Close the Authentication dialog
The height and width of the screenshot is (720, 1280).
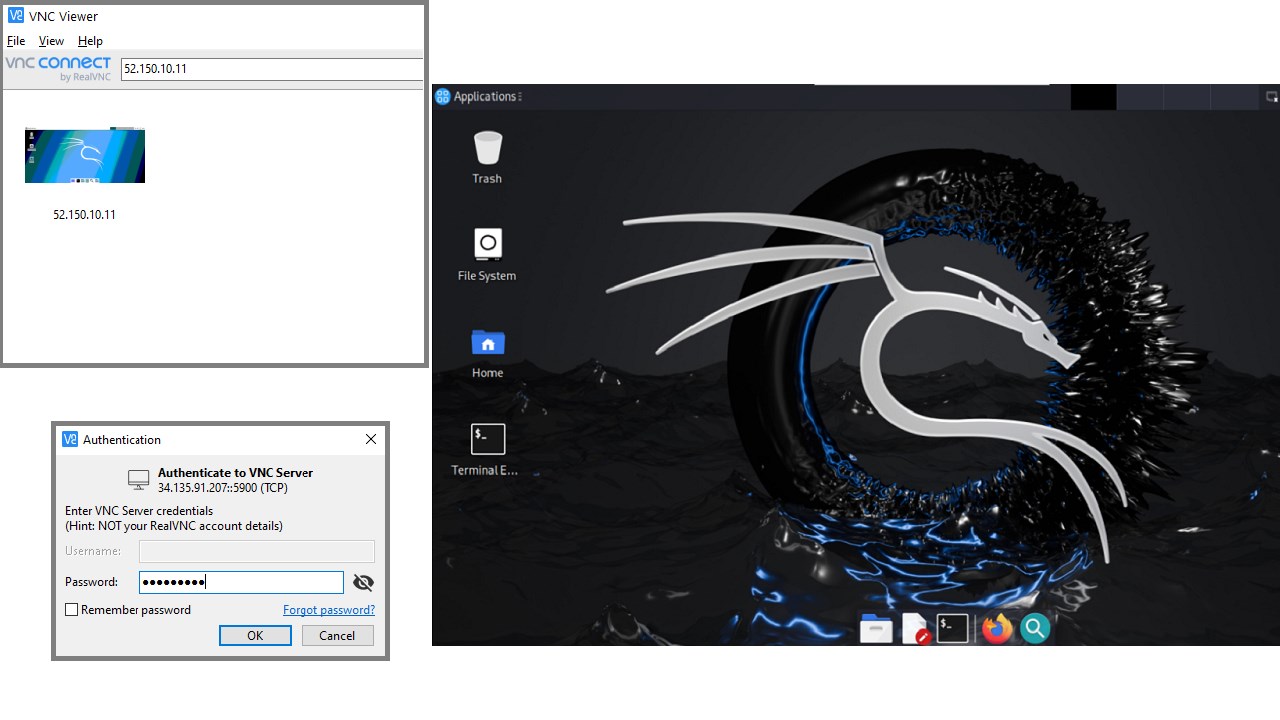pos(371,439)
